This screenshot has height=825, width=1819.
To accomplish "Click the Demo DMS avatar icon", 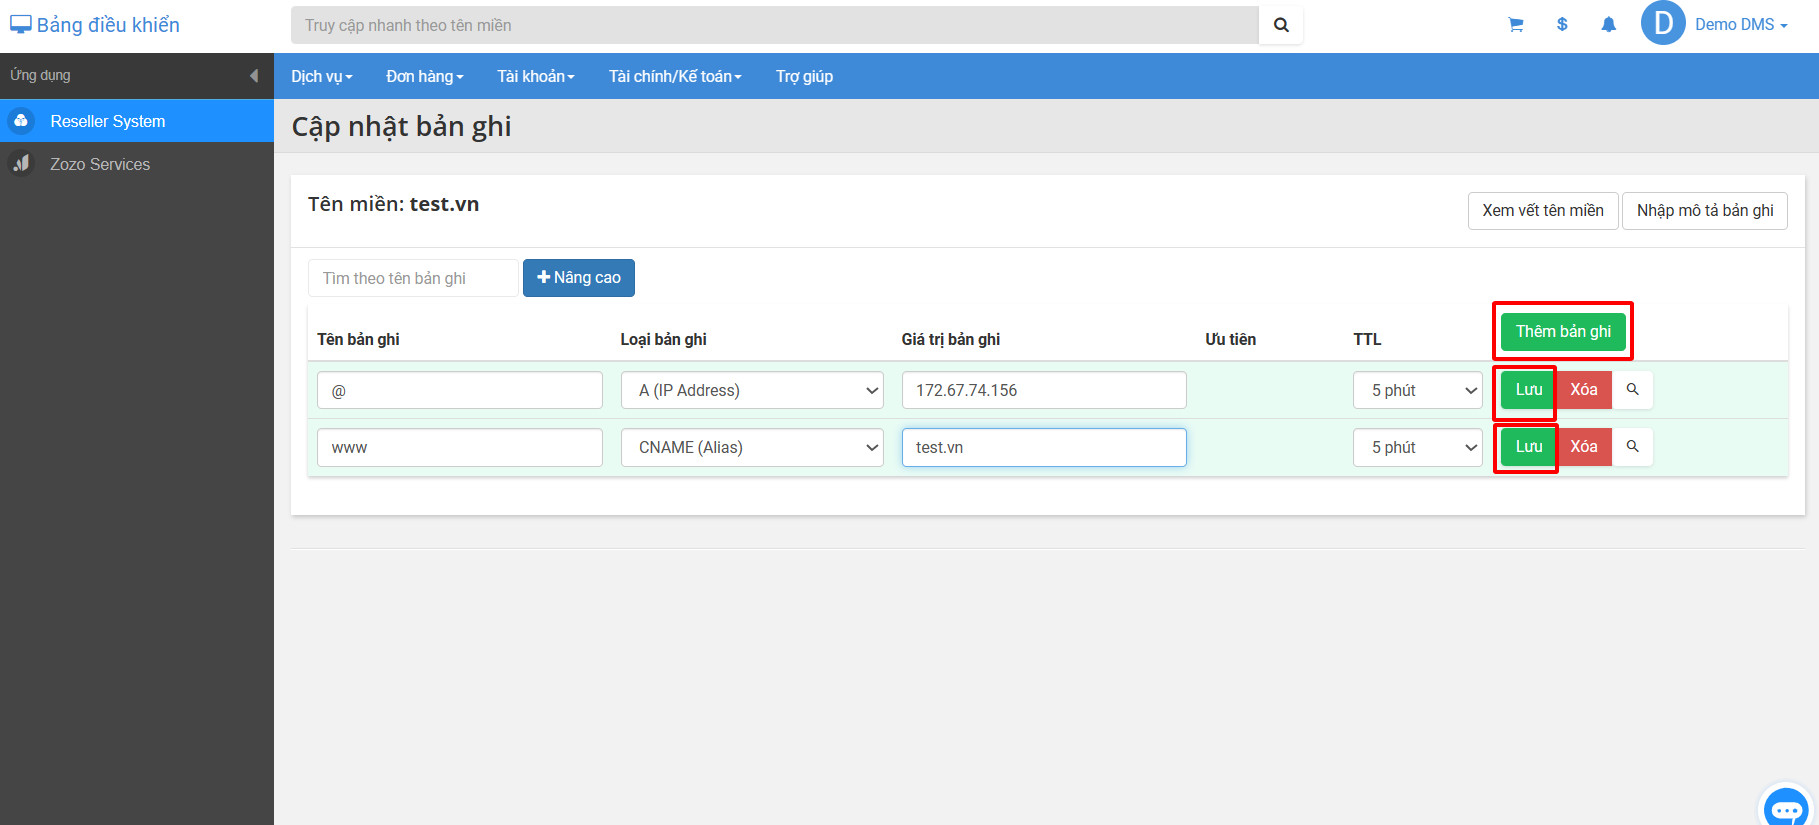I will click(x=1663, y=23).
